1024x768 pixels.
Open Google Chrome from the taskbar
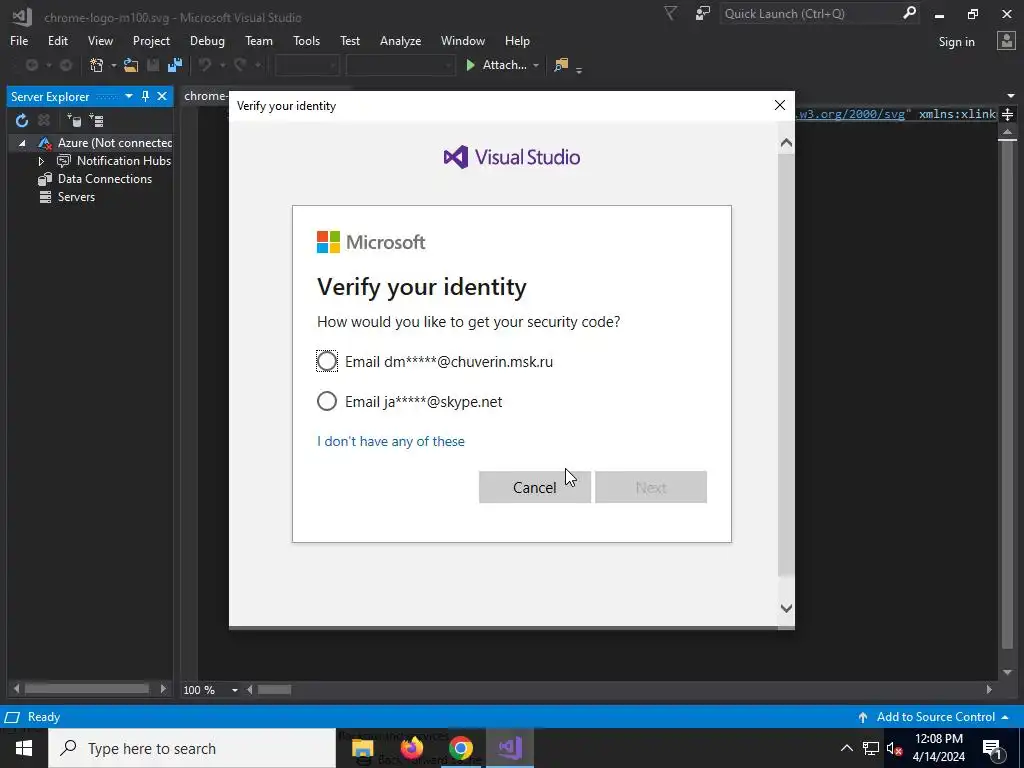[x=460, y=748]
